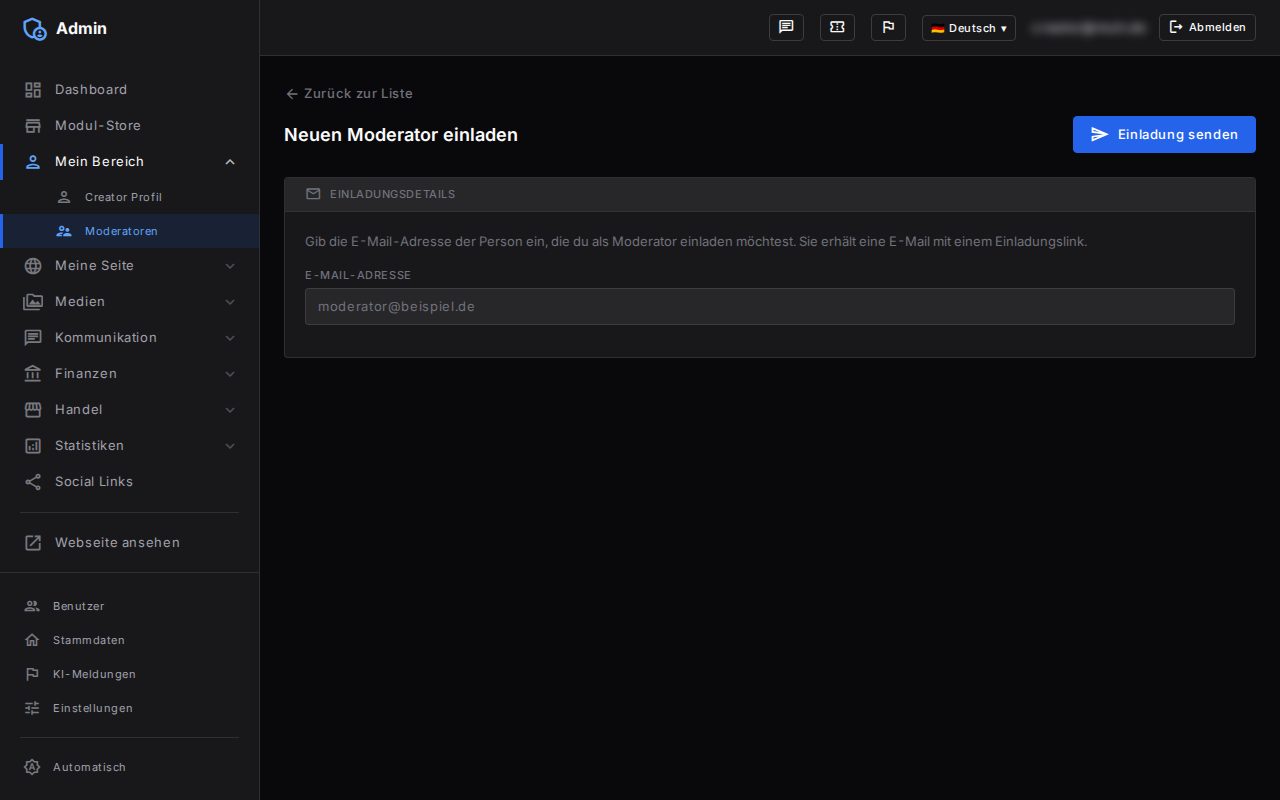Screen dimensions: 1280x800
Task: Click the Webseite ansehen external-link icon
Action: tap(33, 543)
